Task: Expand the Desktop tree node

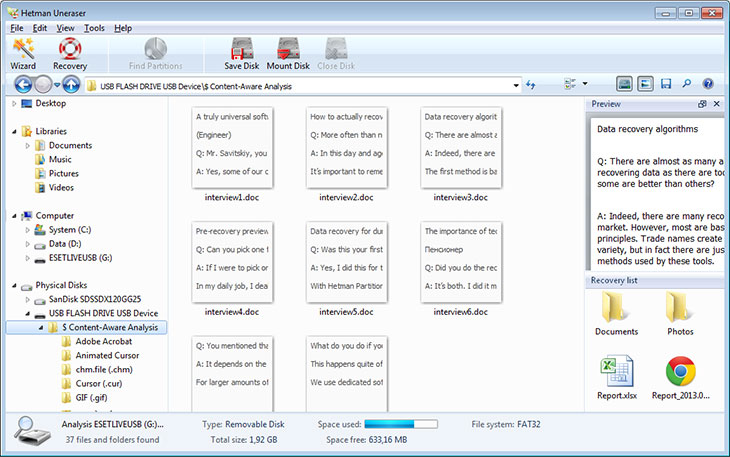Action: coord(14,104)
